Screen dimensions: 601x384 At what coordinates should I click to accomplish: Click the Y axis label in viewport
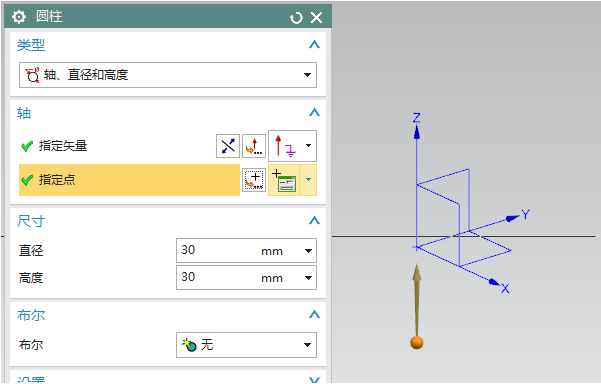pos(525,215)
